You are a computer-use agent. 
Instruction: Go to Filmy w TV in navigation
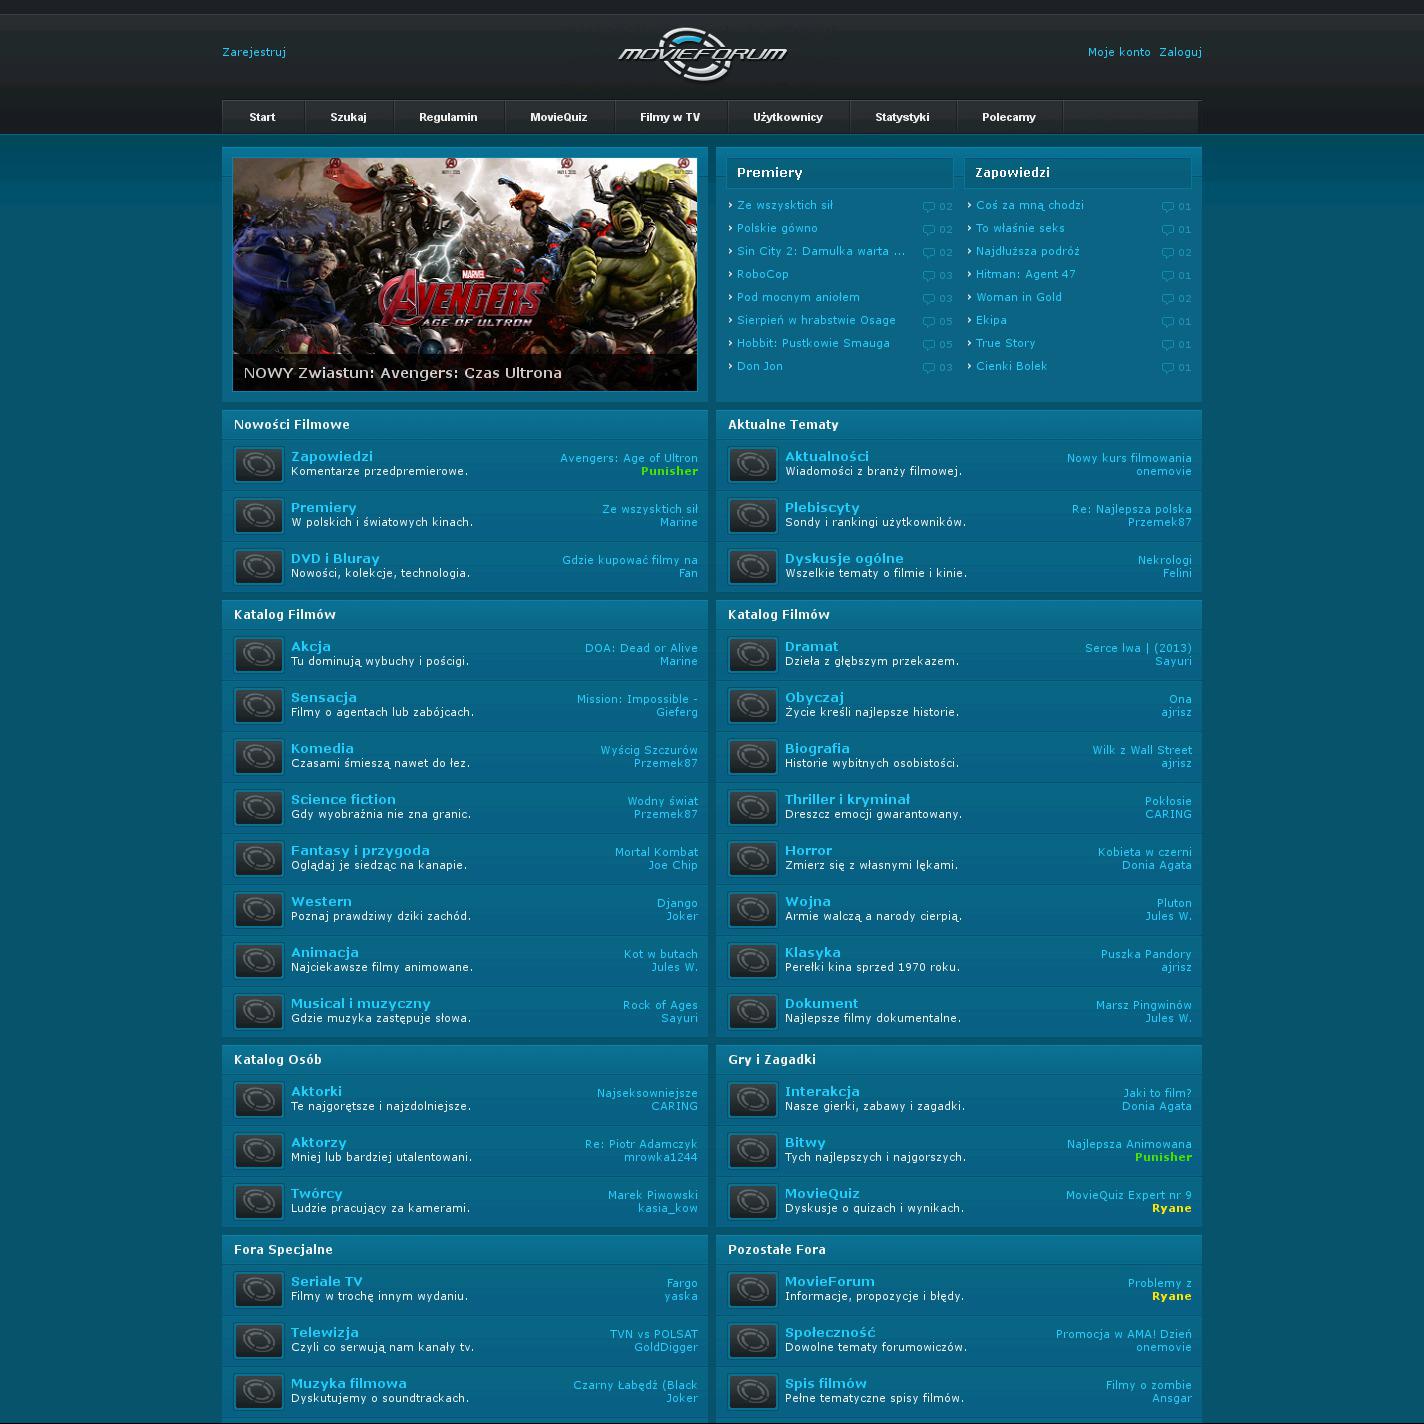(670, 117)
